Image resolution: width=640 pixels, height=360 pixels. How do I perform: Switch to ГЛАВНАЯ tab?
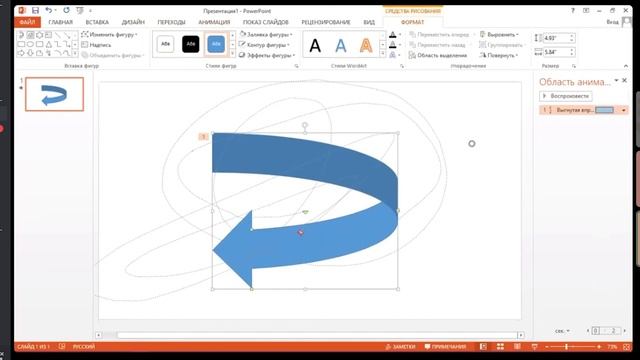pos(60,22)
